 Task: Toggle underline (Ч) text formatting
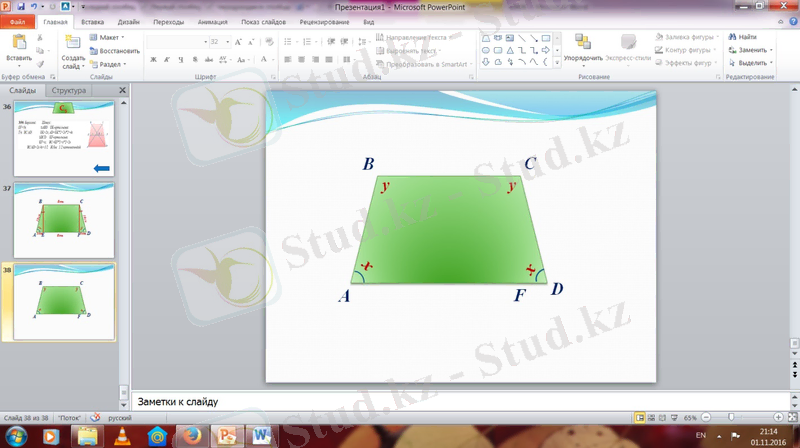point(181,59)
